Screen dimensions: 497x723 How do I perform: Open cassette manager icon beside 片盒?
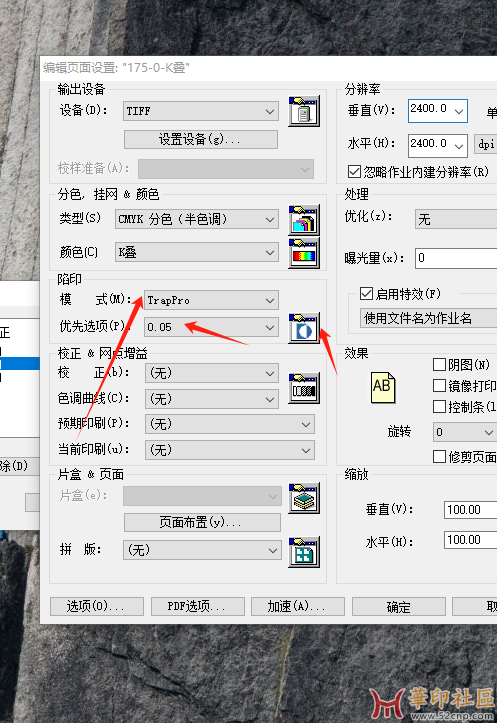coord(304,498)
